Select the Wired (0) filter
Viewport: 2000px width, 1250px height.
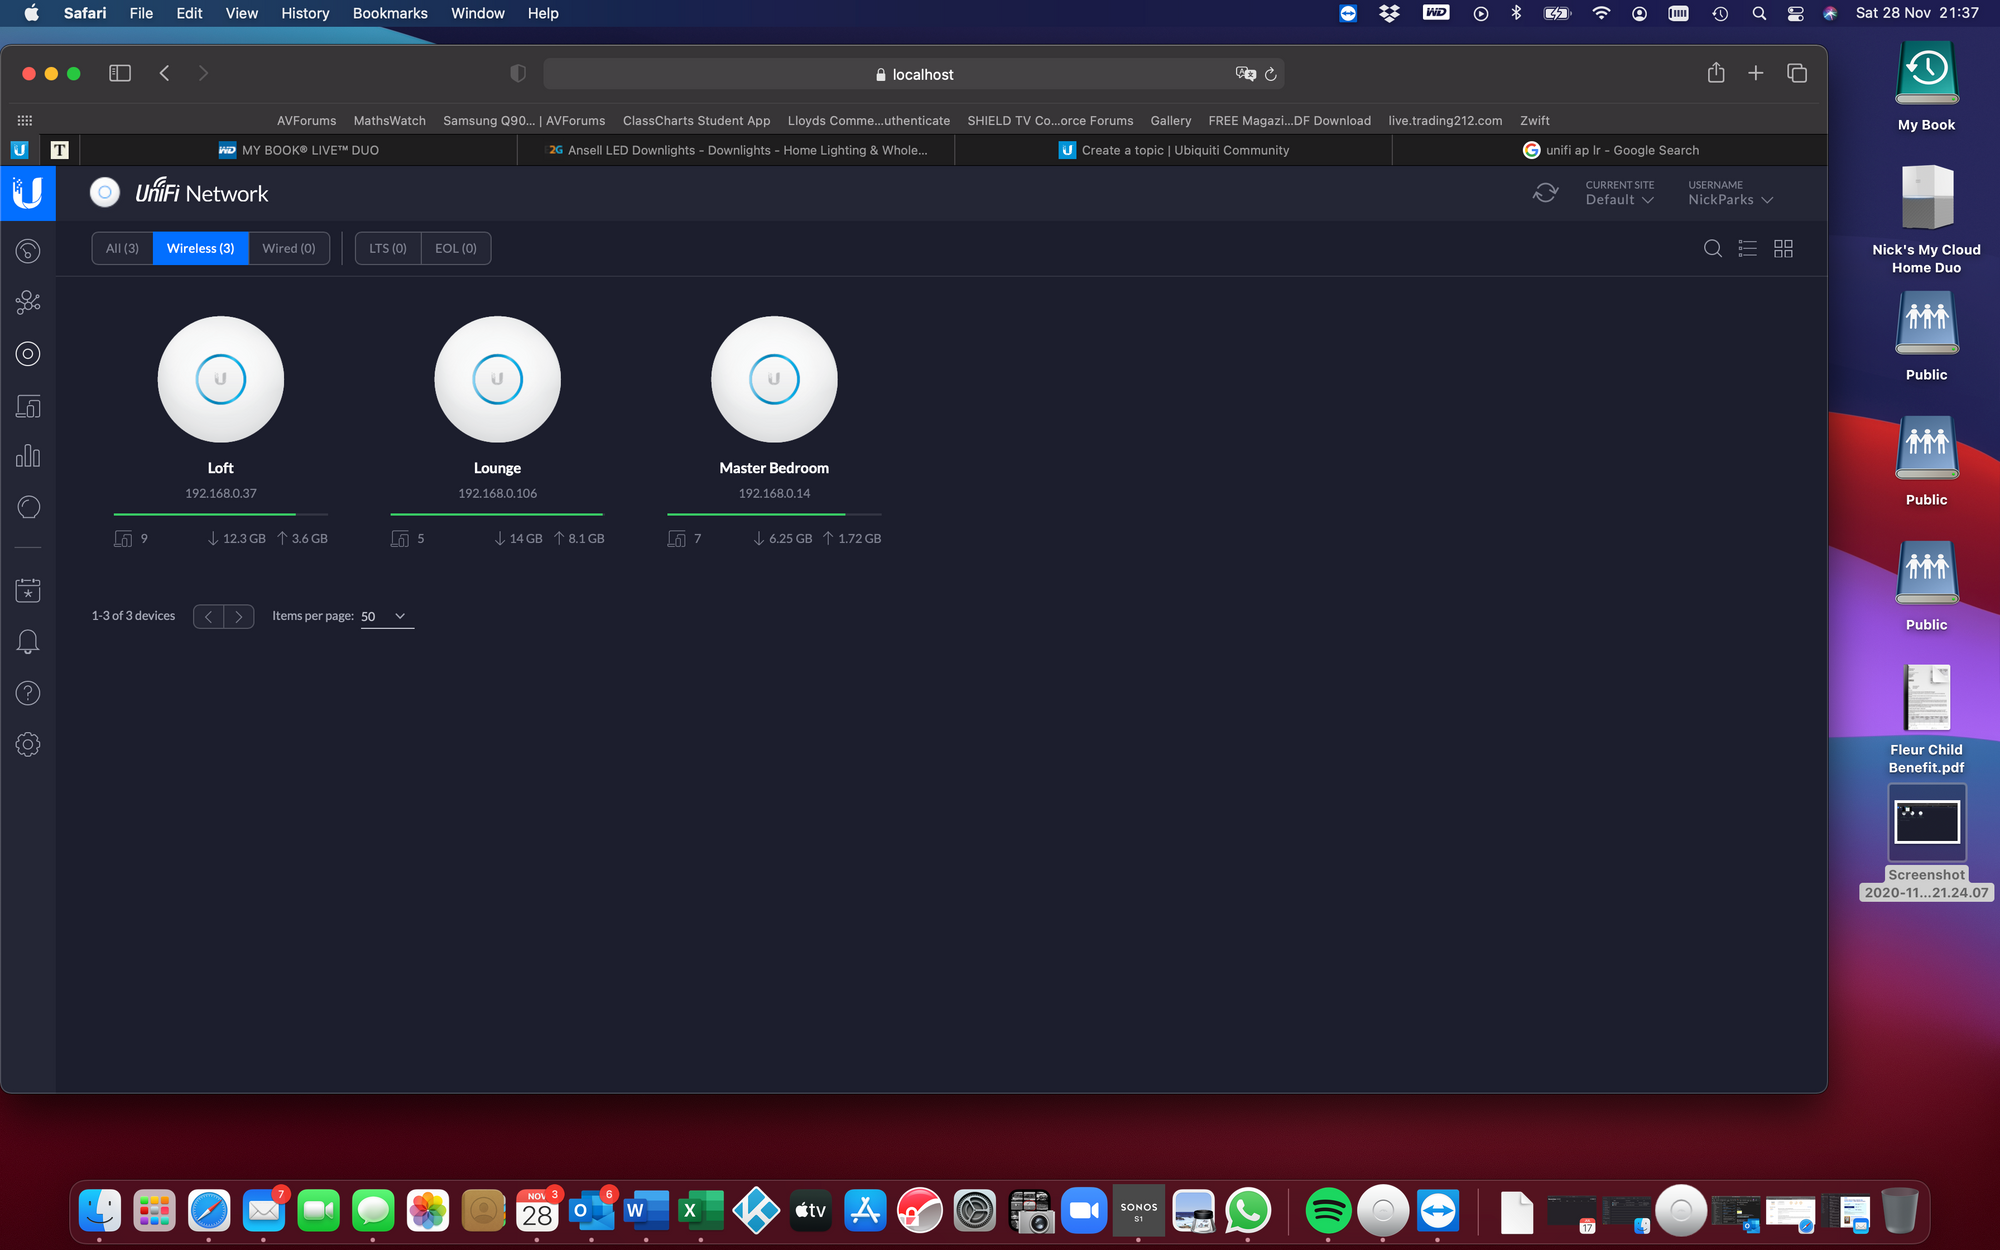click(x=289, y=248)
